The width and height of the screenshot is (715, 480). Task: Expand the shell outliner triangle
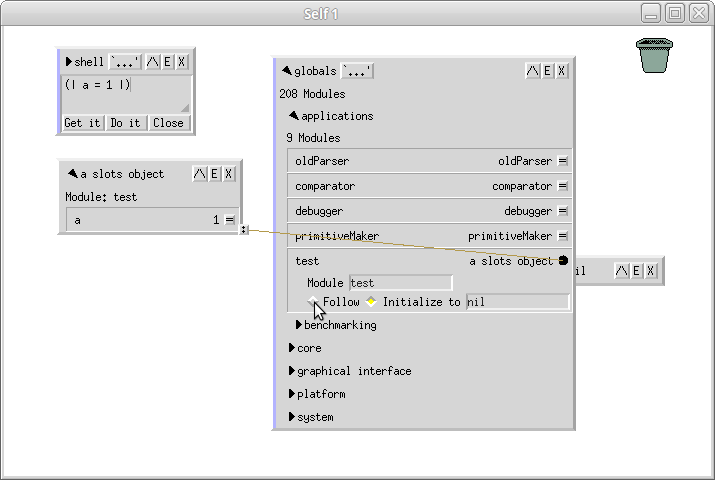click(x=69, y=62)
